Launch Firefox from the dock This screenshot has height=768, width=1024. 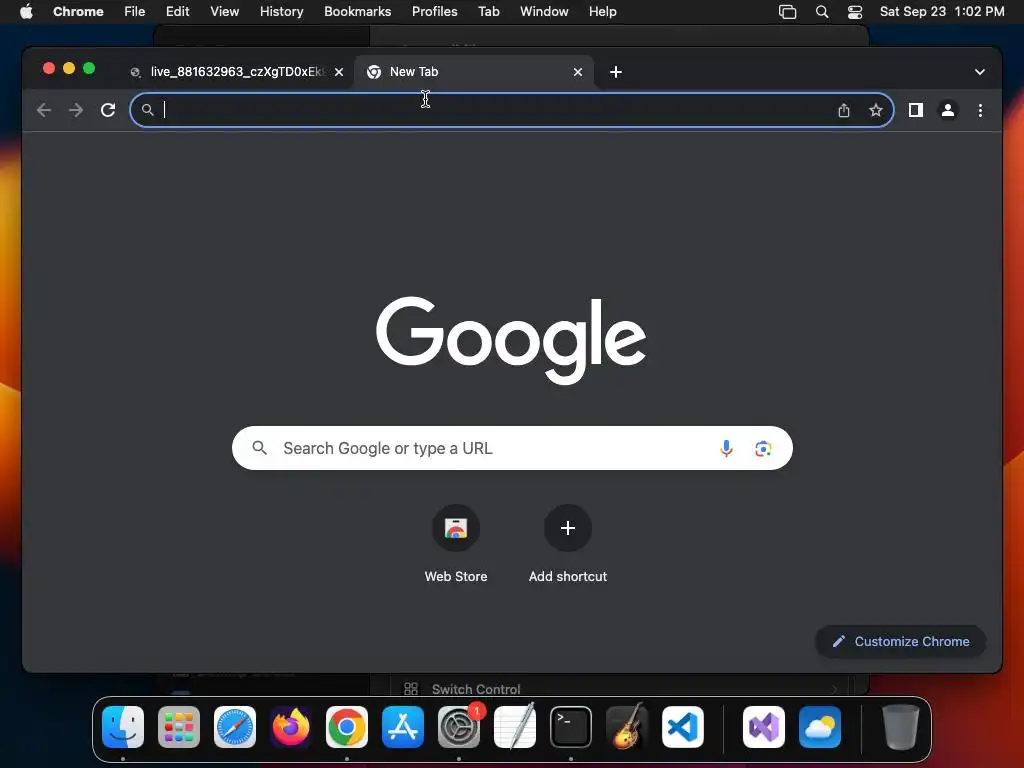point(291,727)
